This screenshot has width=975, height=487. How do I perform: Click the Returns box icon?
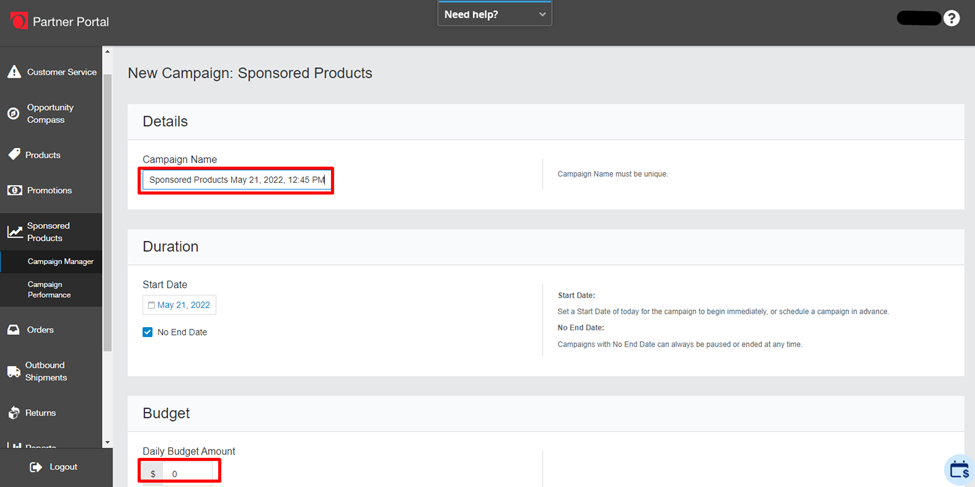tap(14, 413)
